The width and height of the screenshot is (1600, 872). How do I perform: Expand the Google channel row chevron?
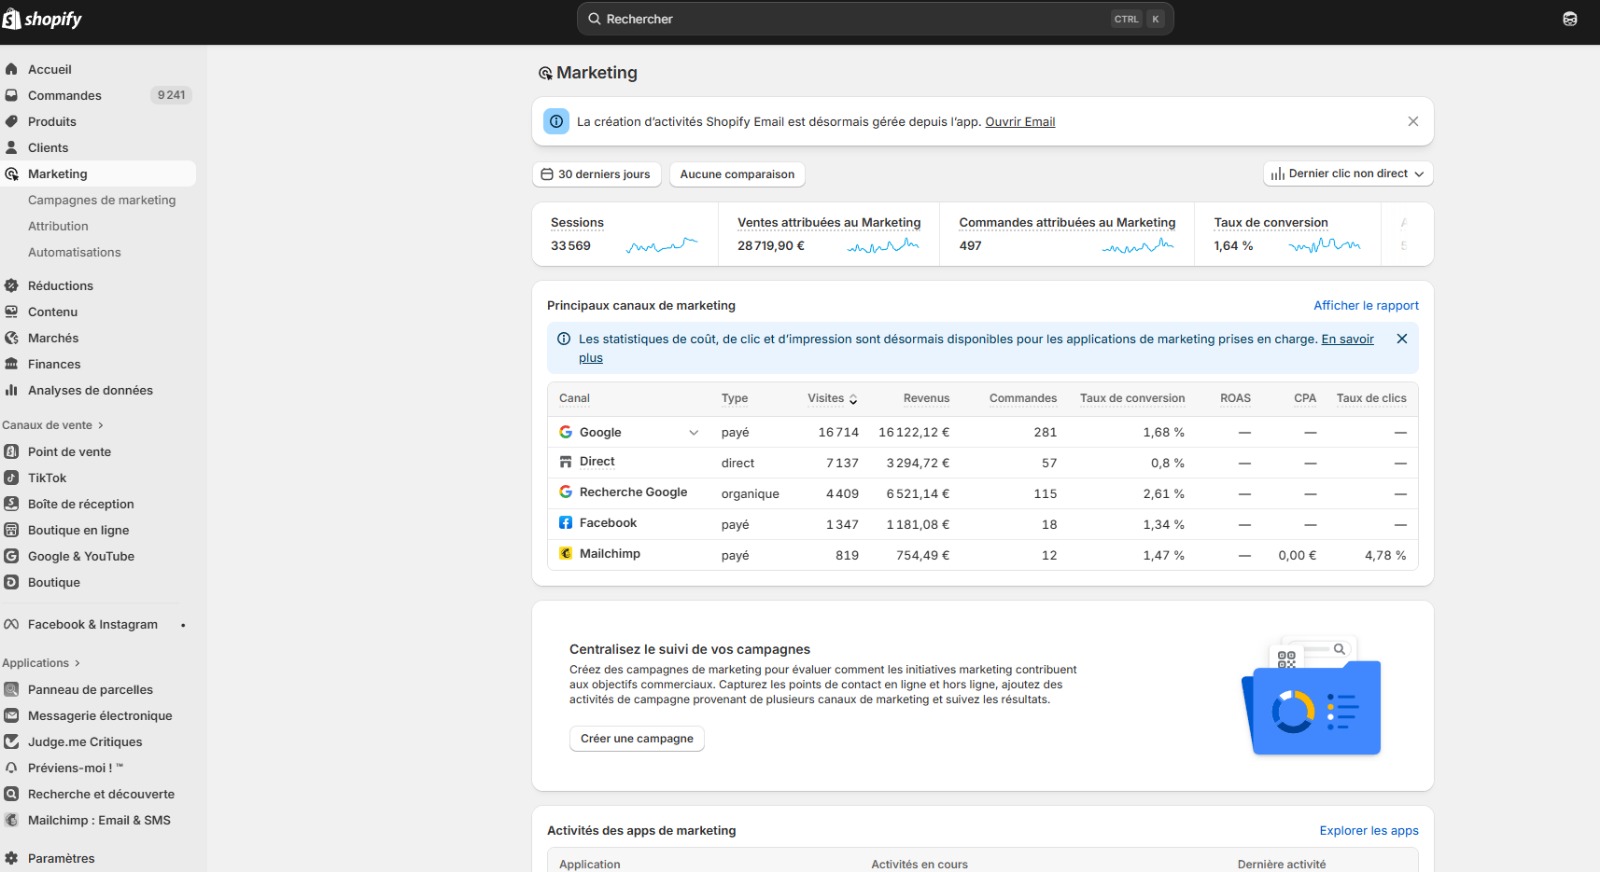pos(693,433)
